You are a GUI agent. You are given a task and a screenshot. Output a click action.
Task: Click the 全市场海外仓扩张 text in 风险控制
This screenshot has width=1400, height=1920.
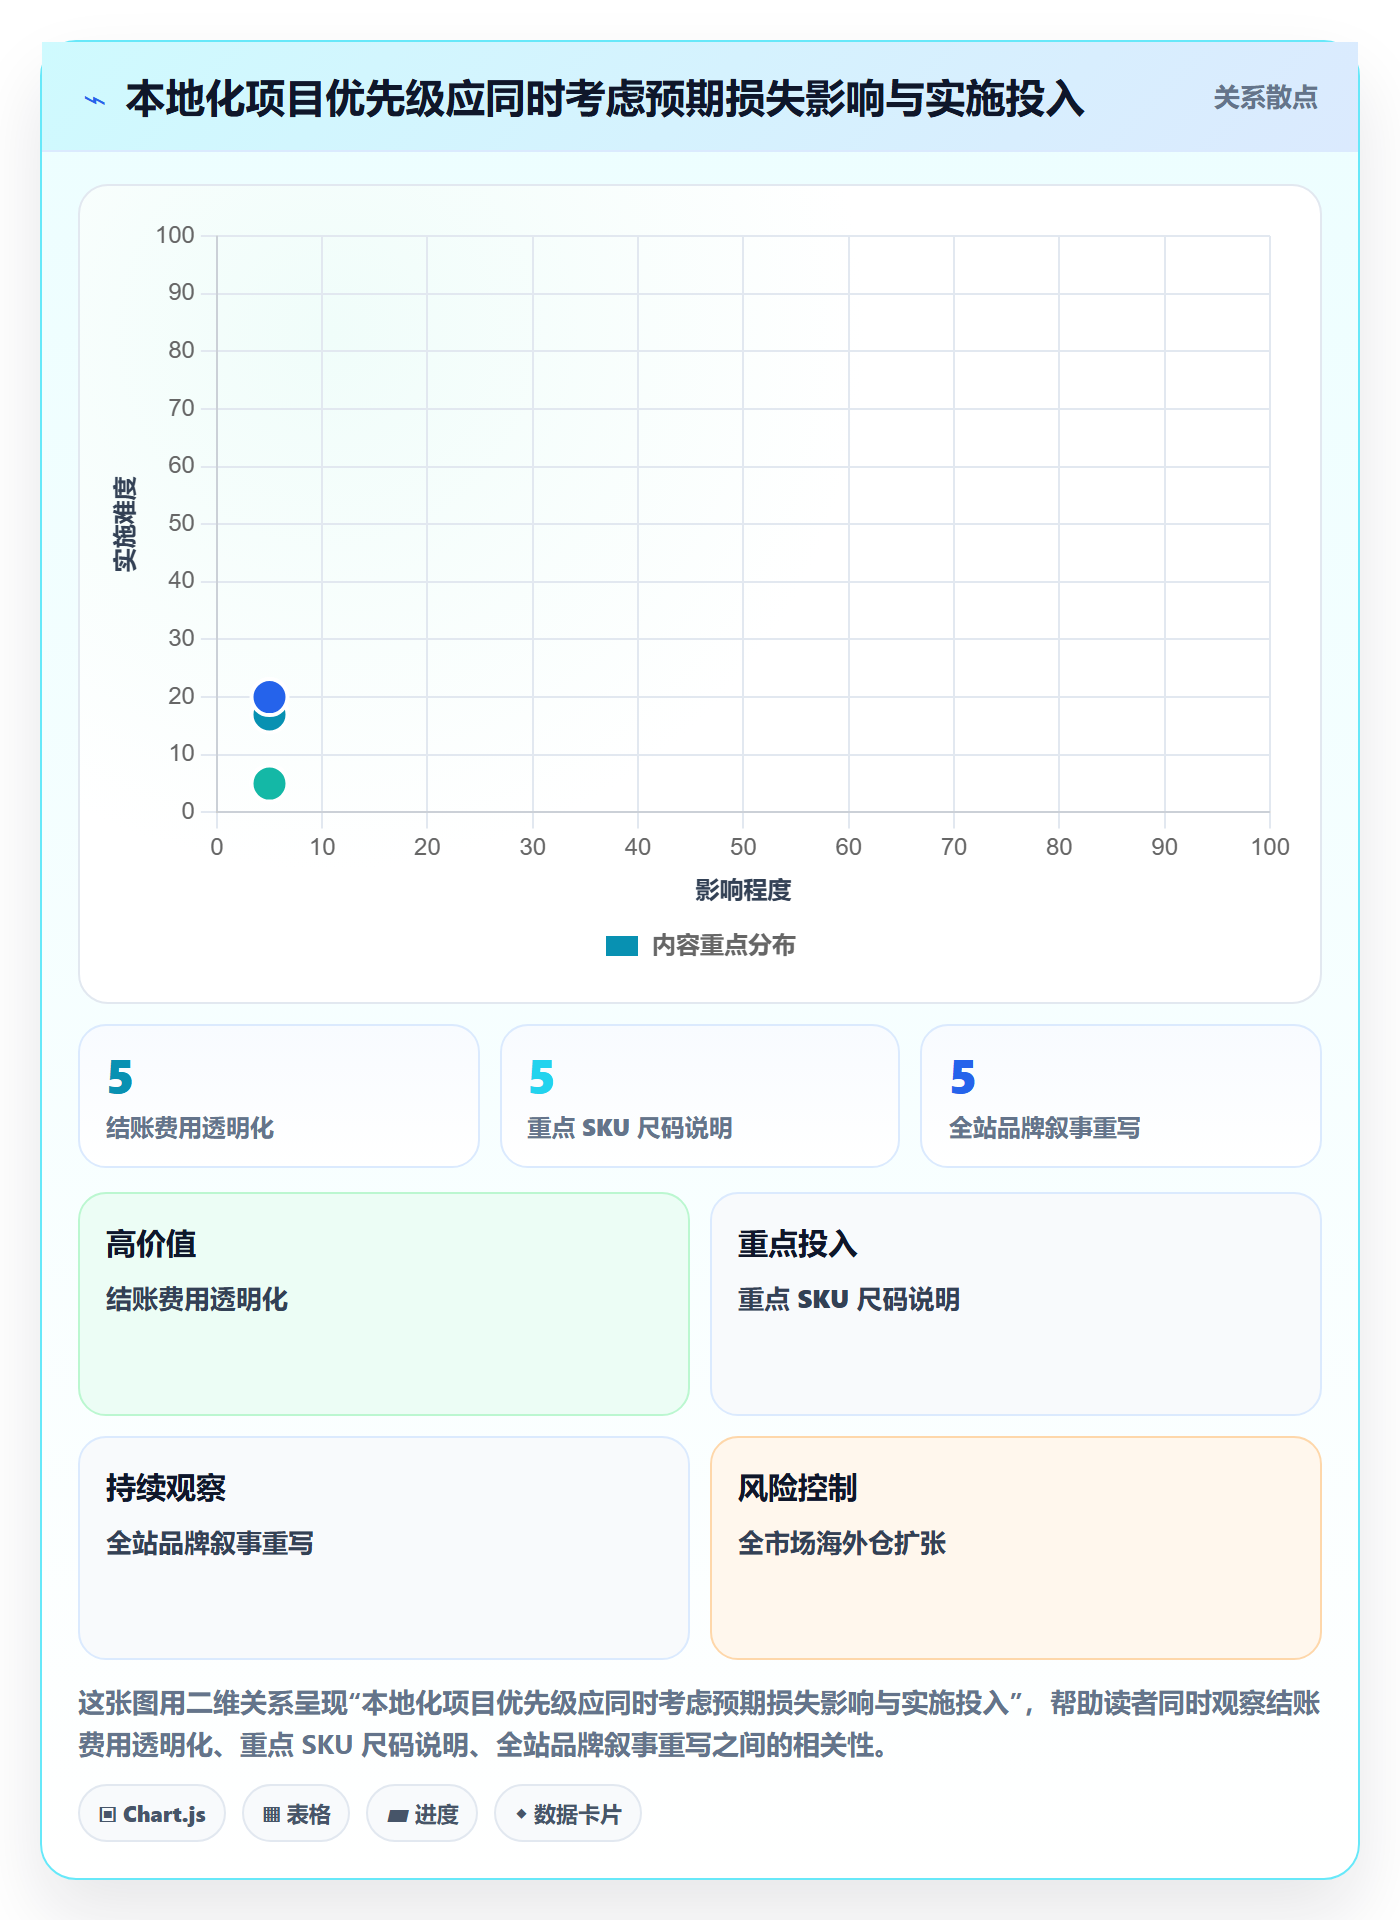coord(842,1543)
